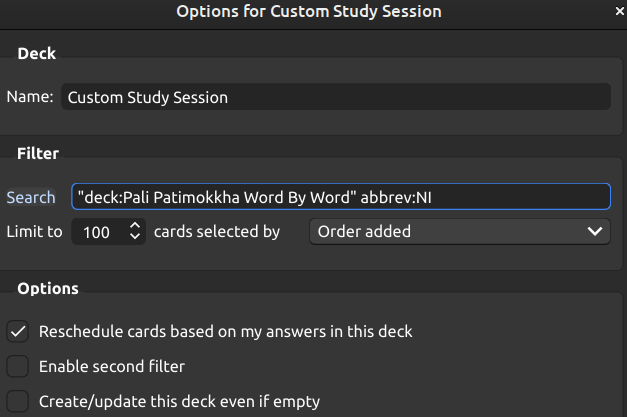Screen dimensions: 627x417
Task: Click the cards selected by label
Action: pyautogui.click(x=217, y=231)
